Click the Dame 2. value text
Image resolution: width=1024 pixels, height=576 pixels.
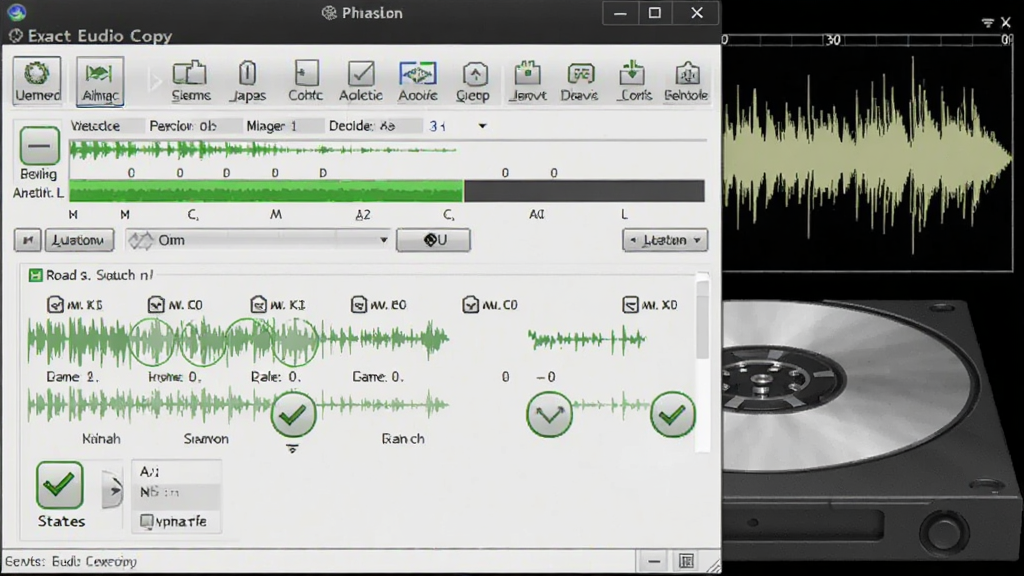point(72,377)
